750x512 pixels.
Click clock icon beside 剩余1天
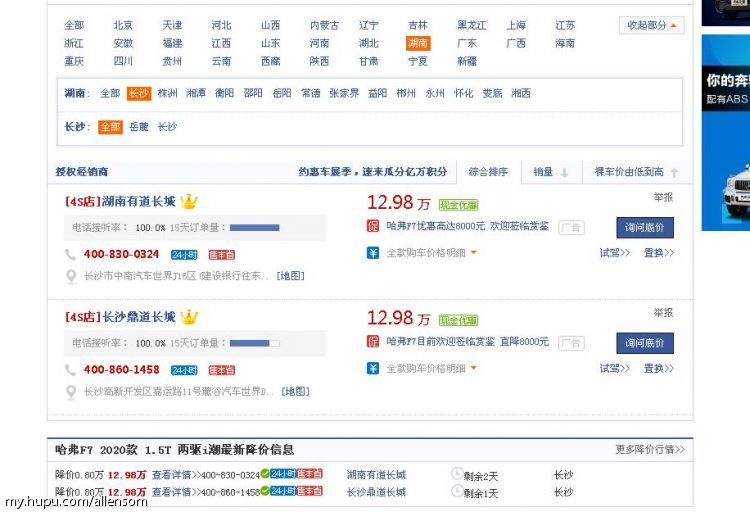(457, 491)
